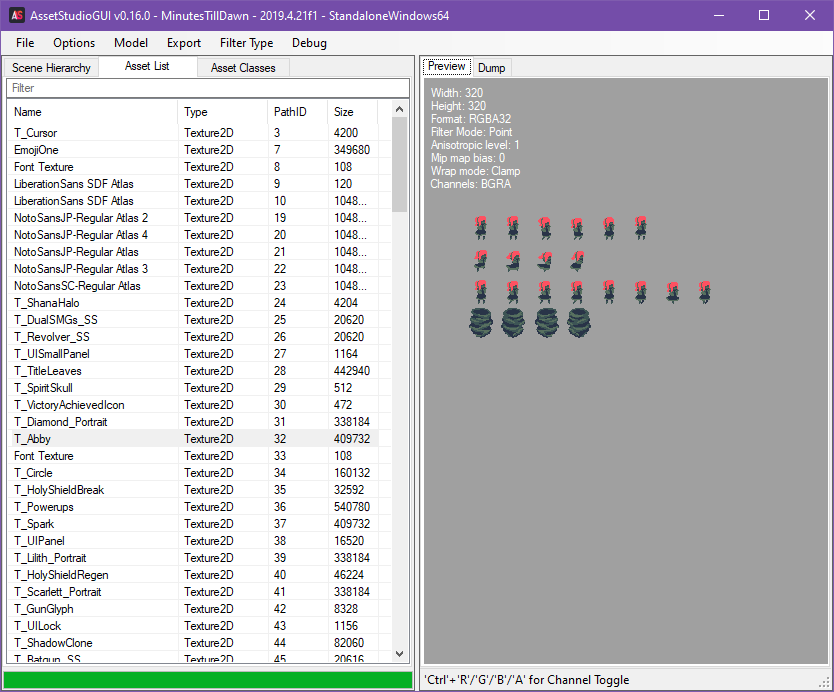
Task: Sort assets by Type column header
Action: 222,112
